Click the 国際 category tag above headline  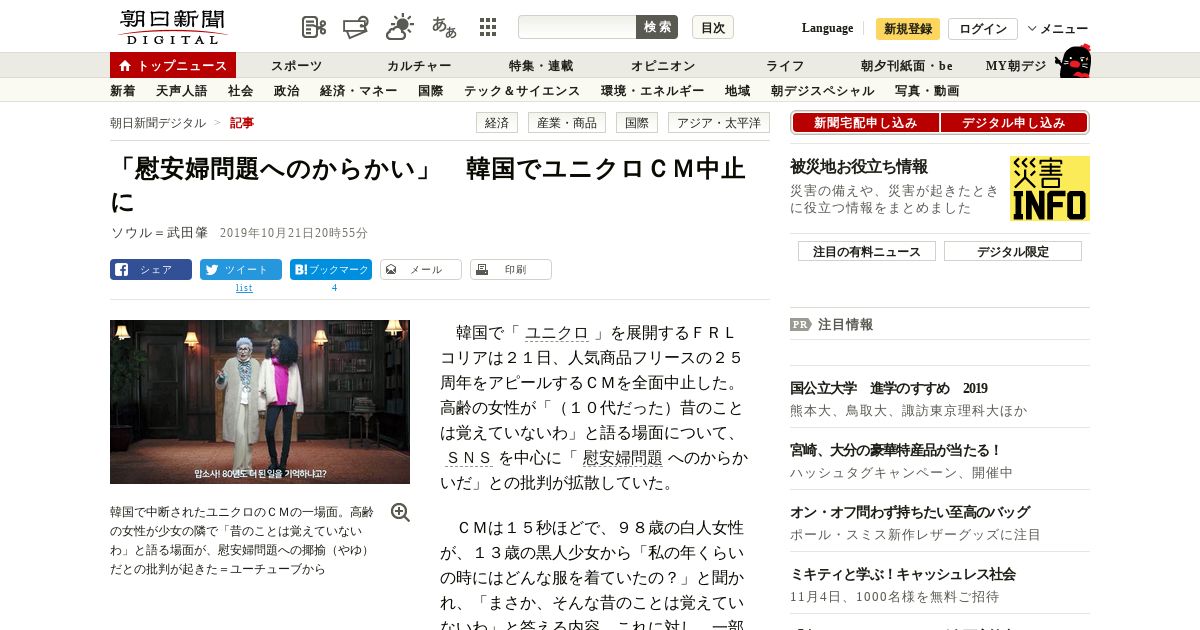636,123
